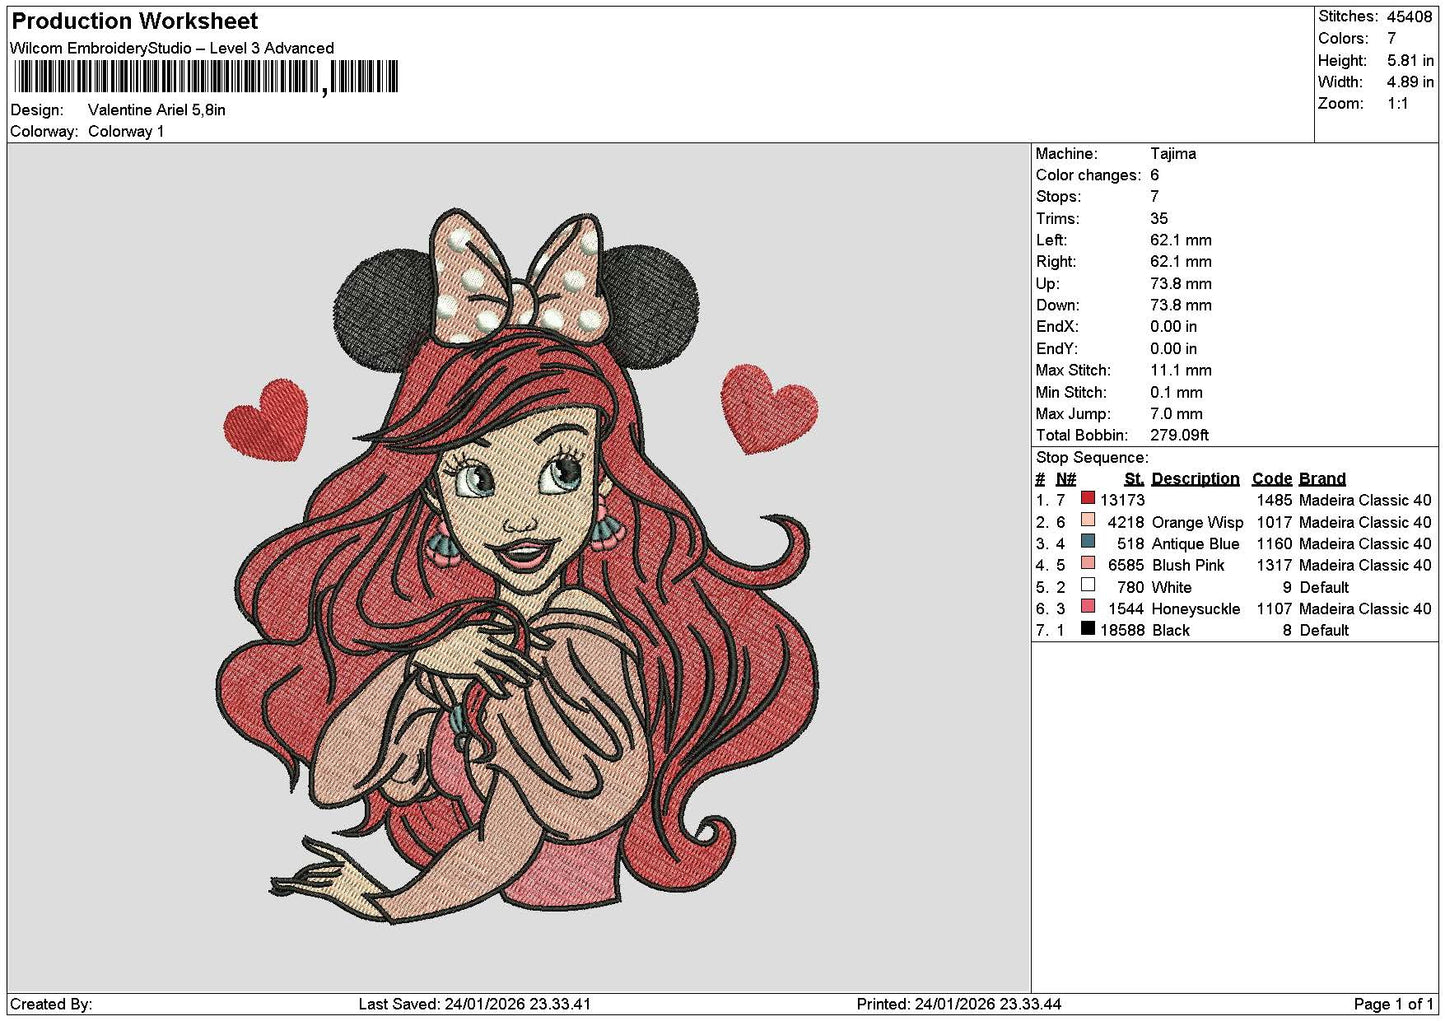Screen dimensions: 1445x1021
Task: Click the Max Jump value 7.0 mm
Action: coord(1176,414)
